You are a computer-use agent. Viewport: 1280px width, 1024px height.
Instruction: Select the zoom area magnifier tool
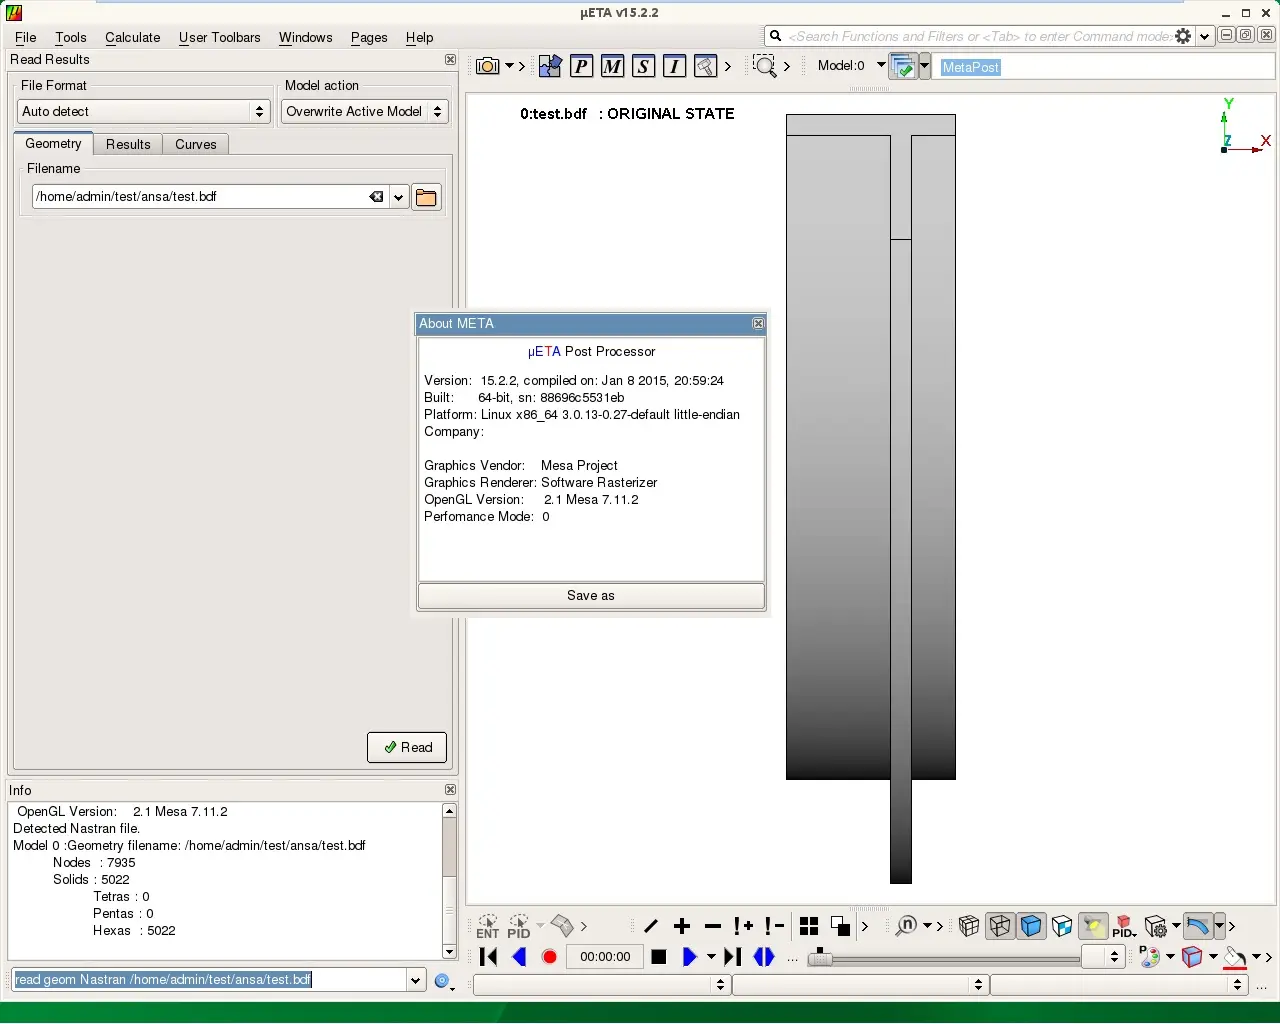[x=765, y=66]
